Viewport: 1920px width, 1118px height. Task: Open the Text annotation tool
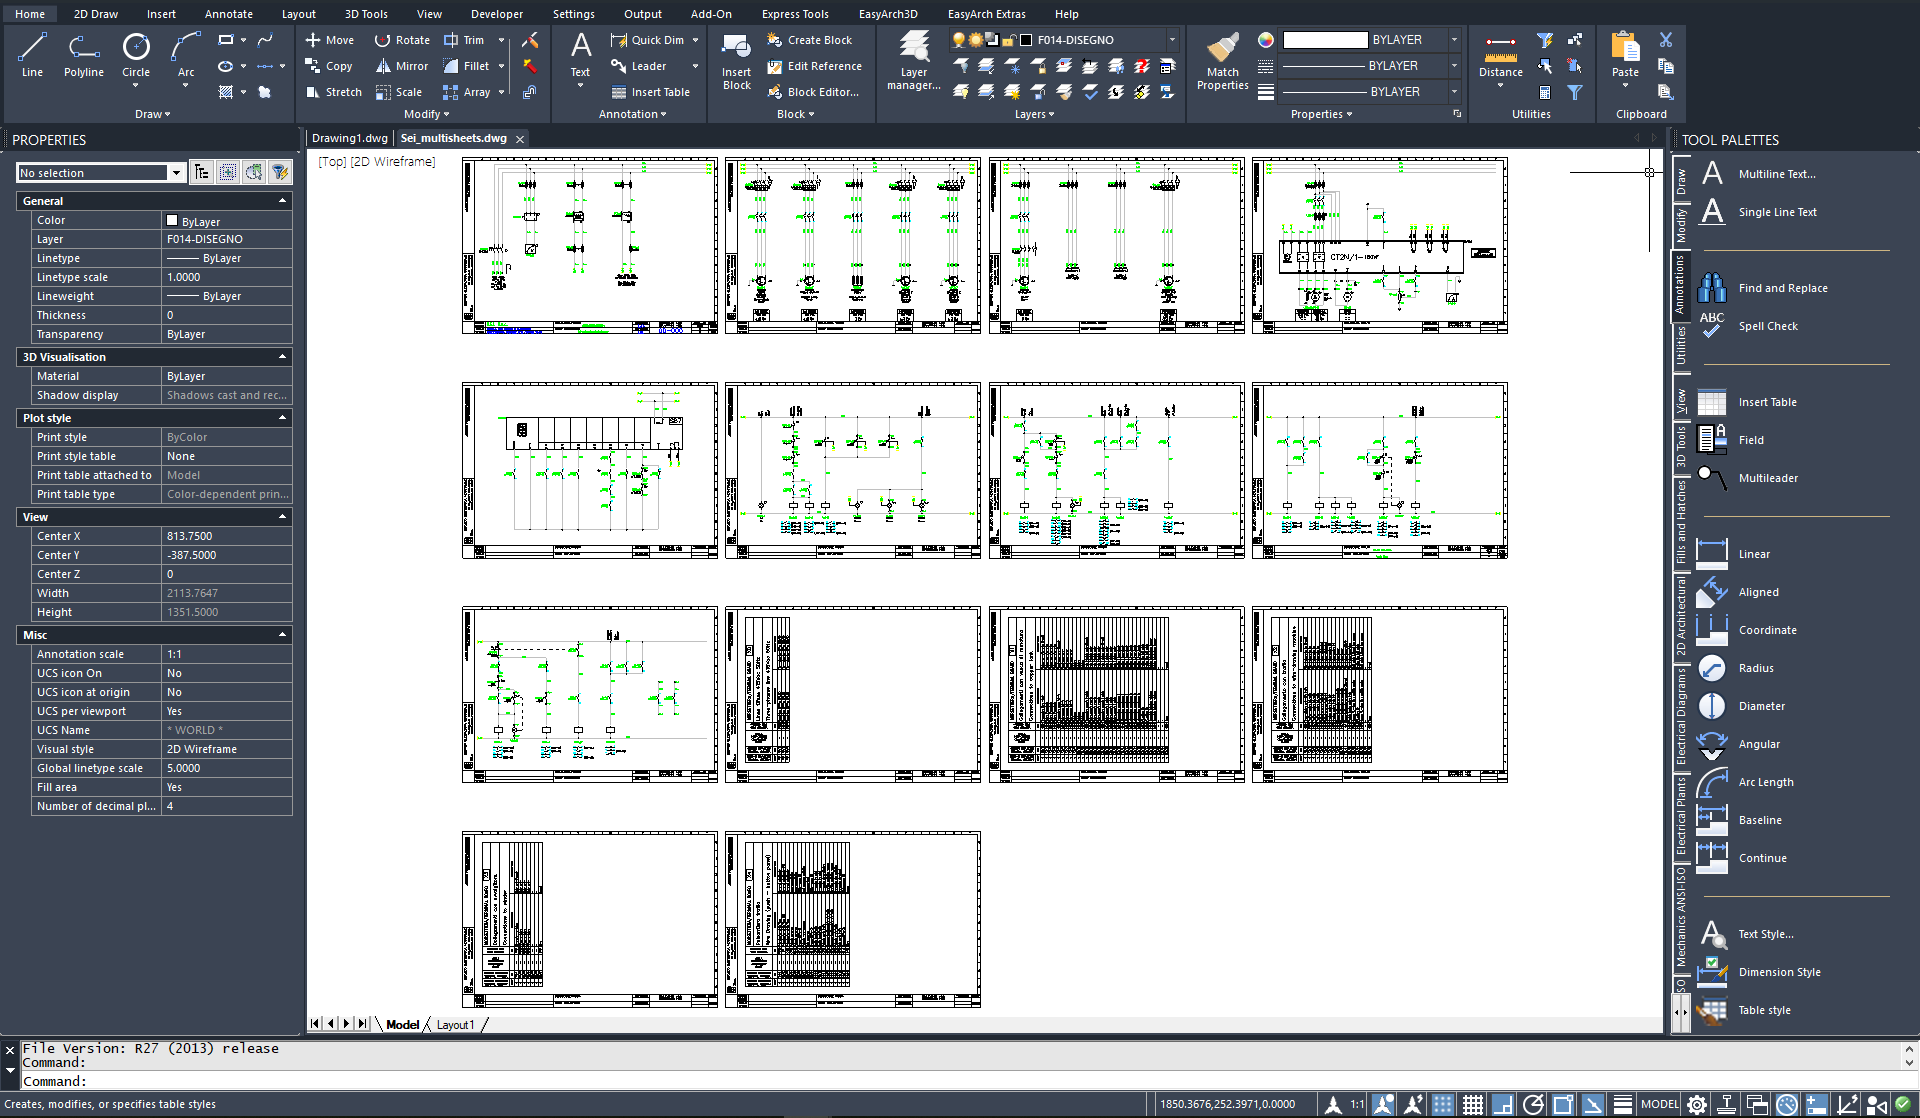point(580,54)
